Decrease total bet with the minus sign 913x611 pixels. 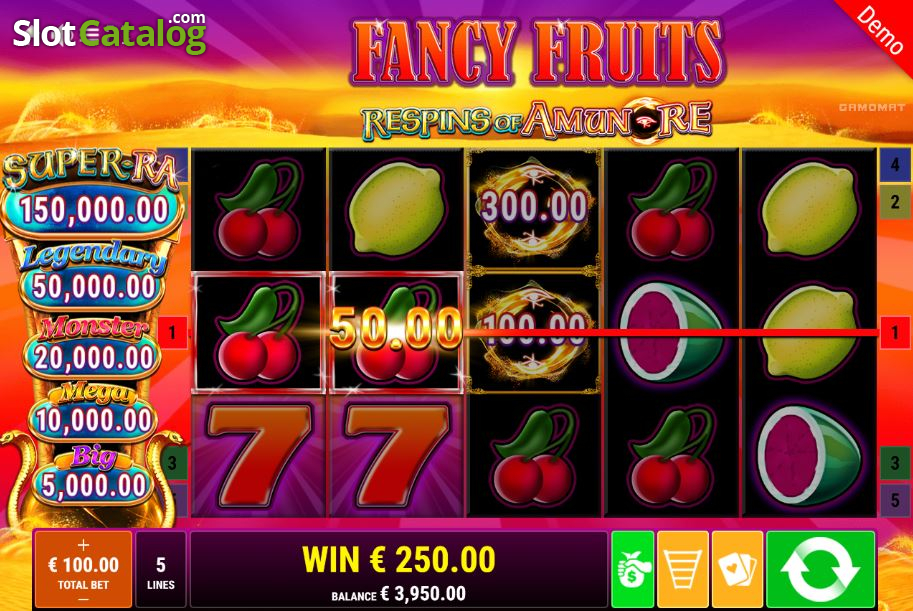pos(83,599)
